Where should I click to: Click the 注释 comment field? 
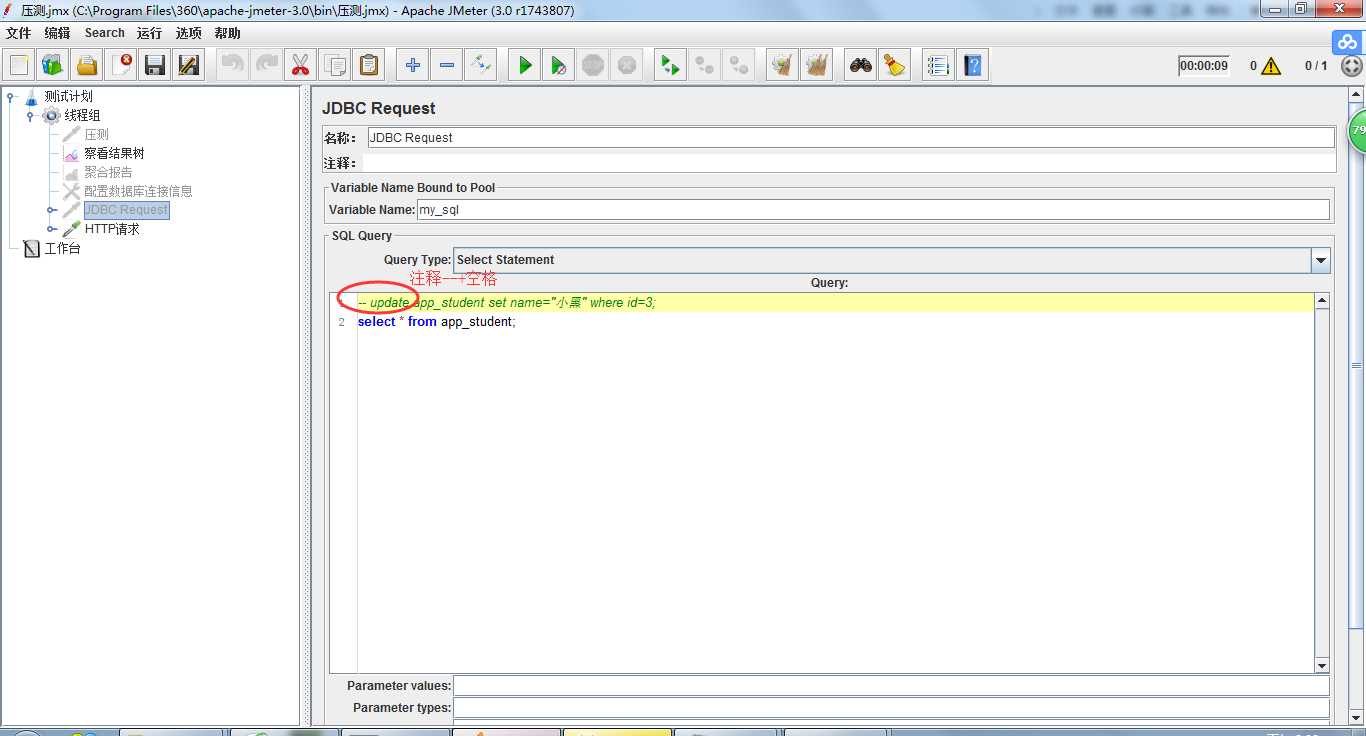[x=848, y=163]
